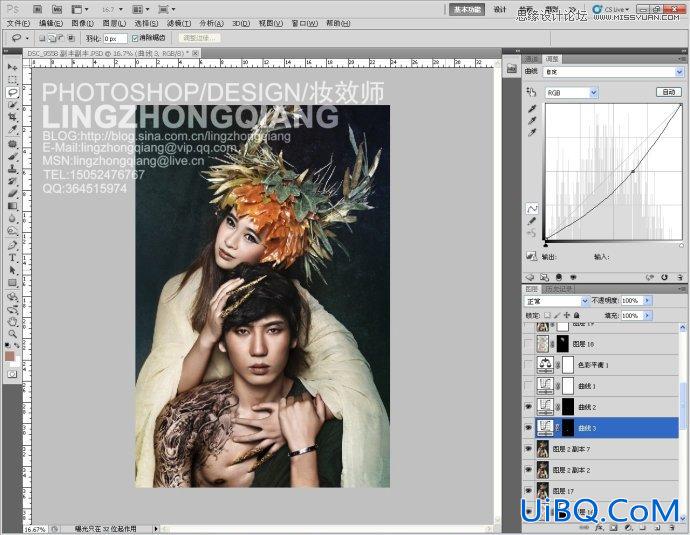Select the Zoom tool in toolbox
Screen dimensions: 690x535
(12, 334)
